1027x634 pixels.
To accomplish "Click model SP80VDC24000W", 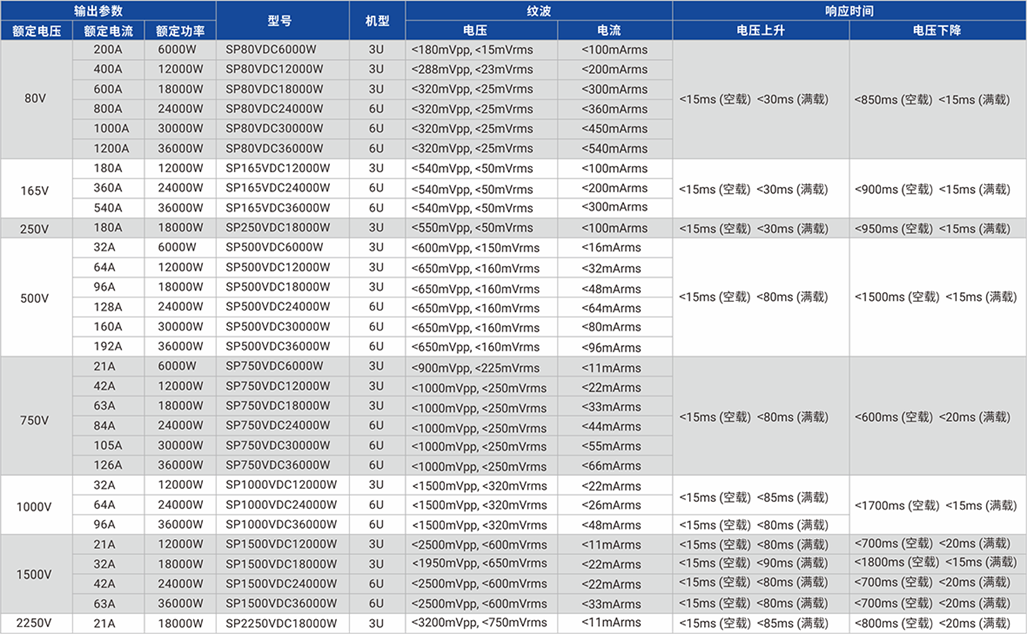I will (274, 109).
